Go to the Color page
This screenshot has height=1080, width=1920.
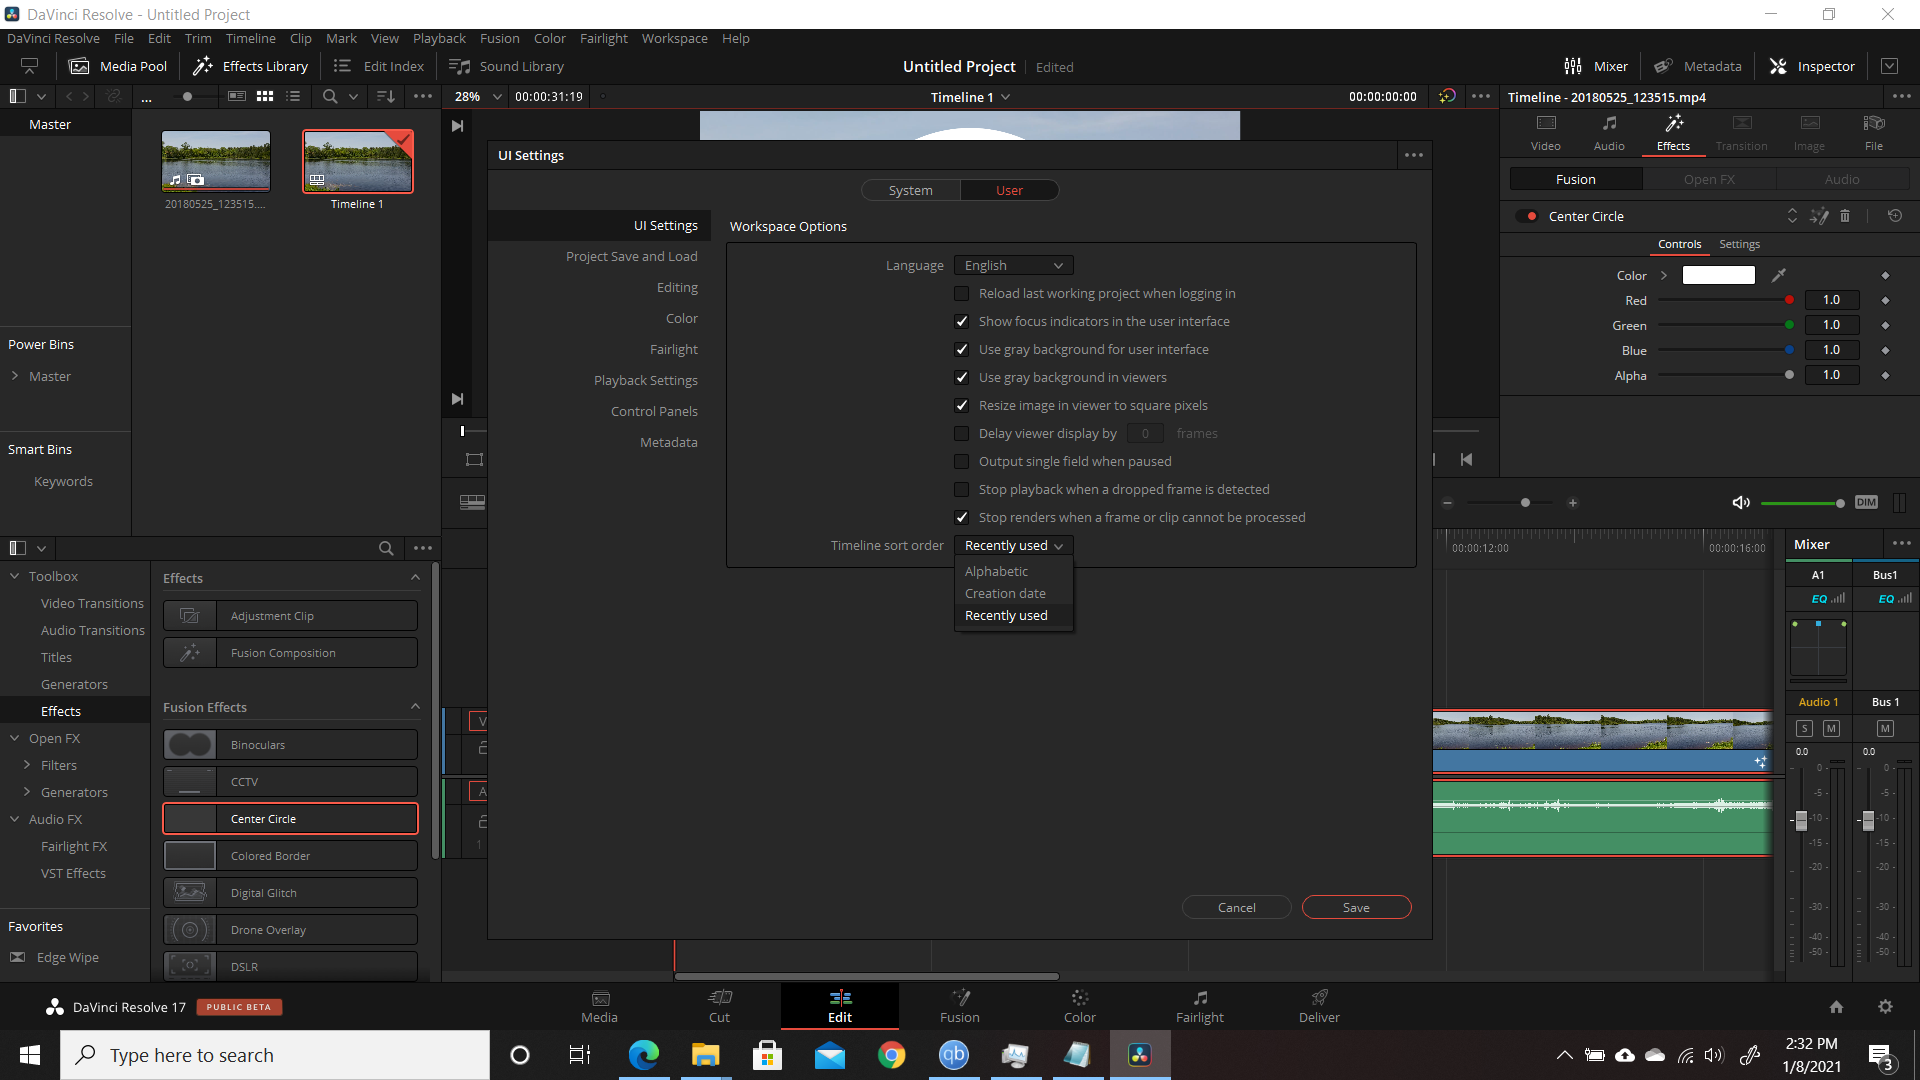[x=1079, y=1006]
